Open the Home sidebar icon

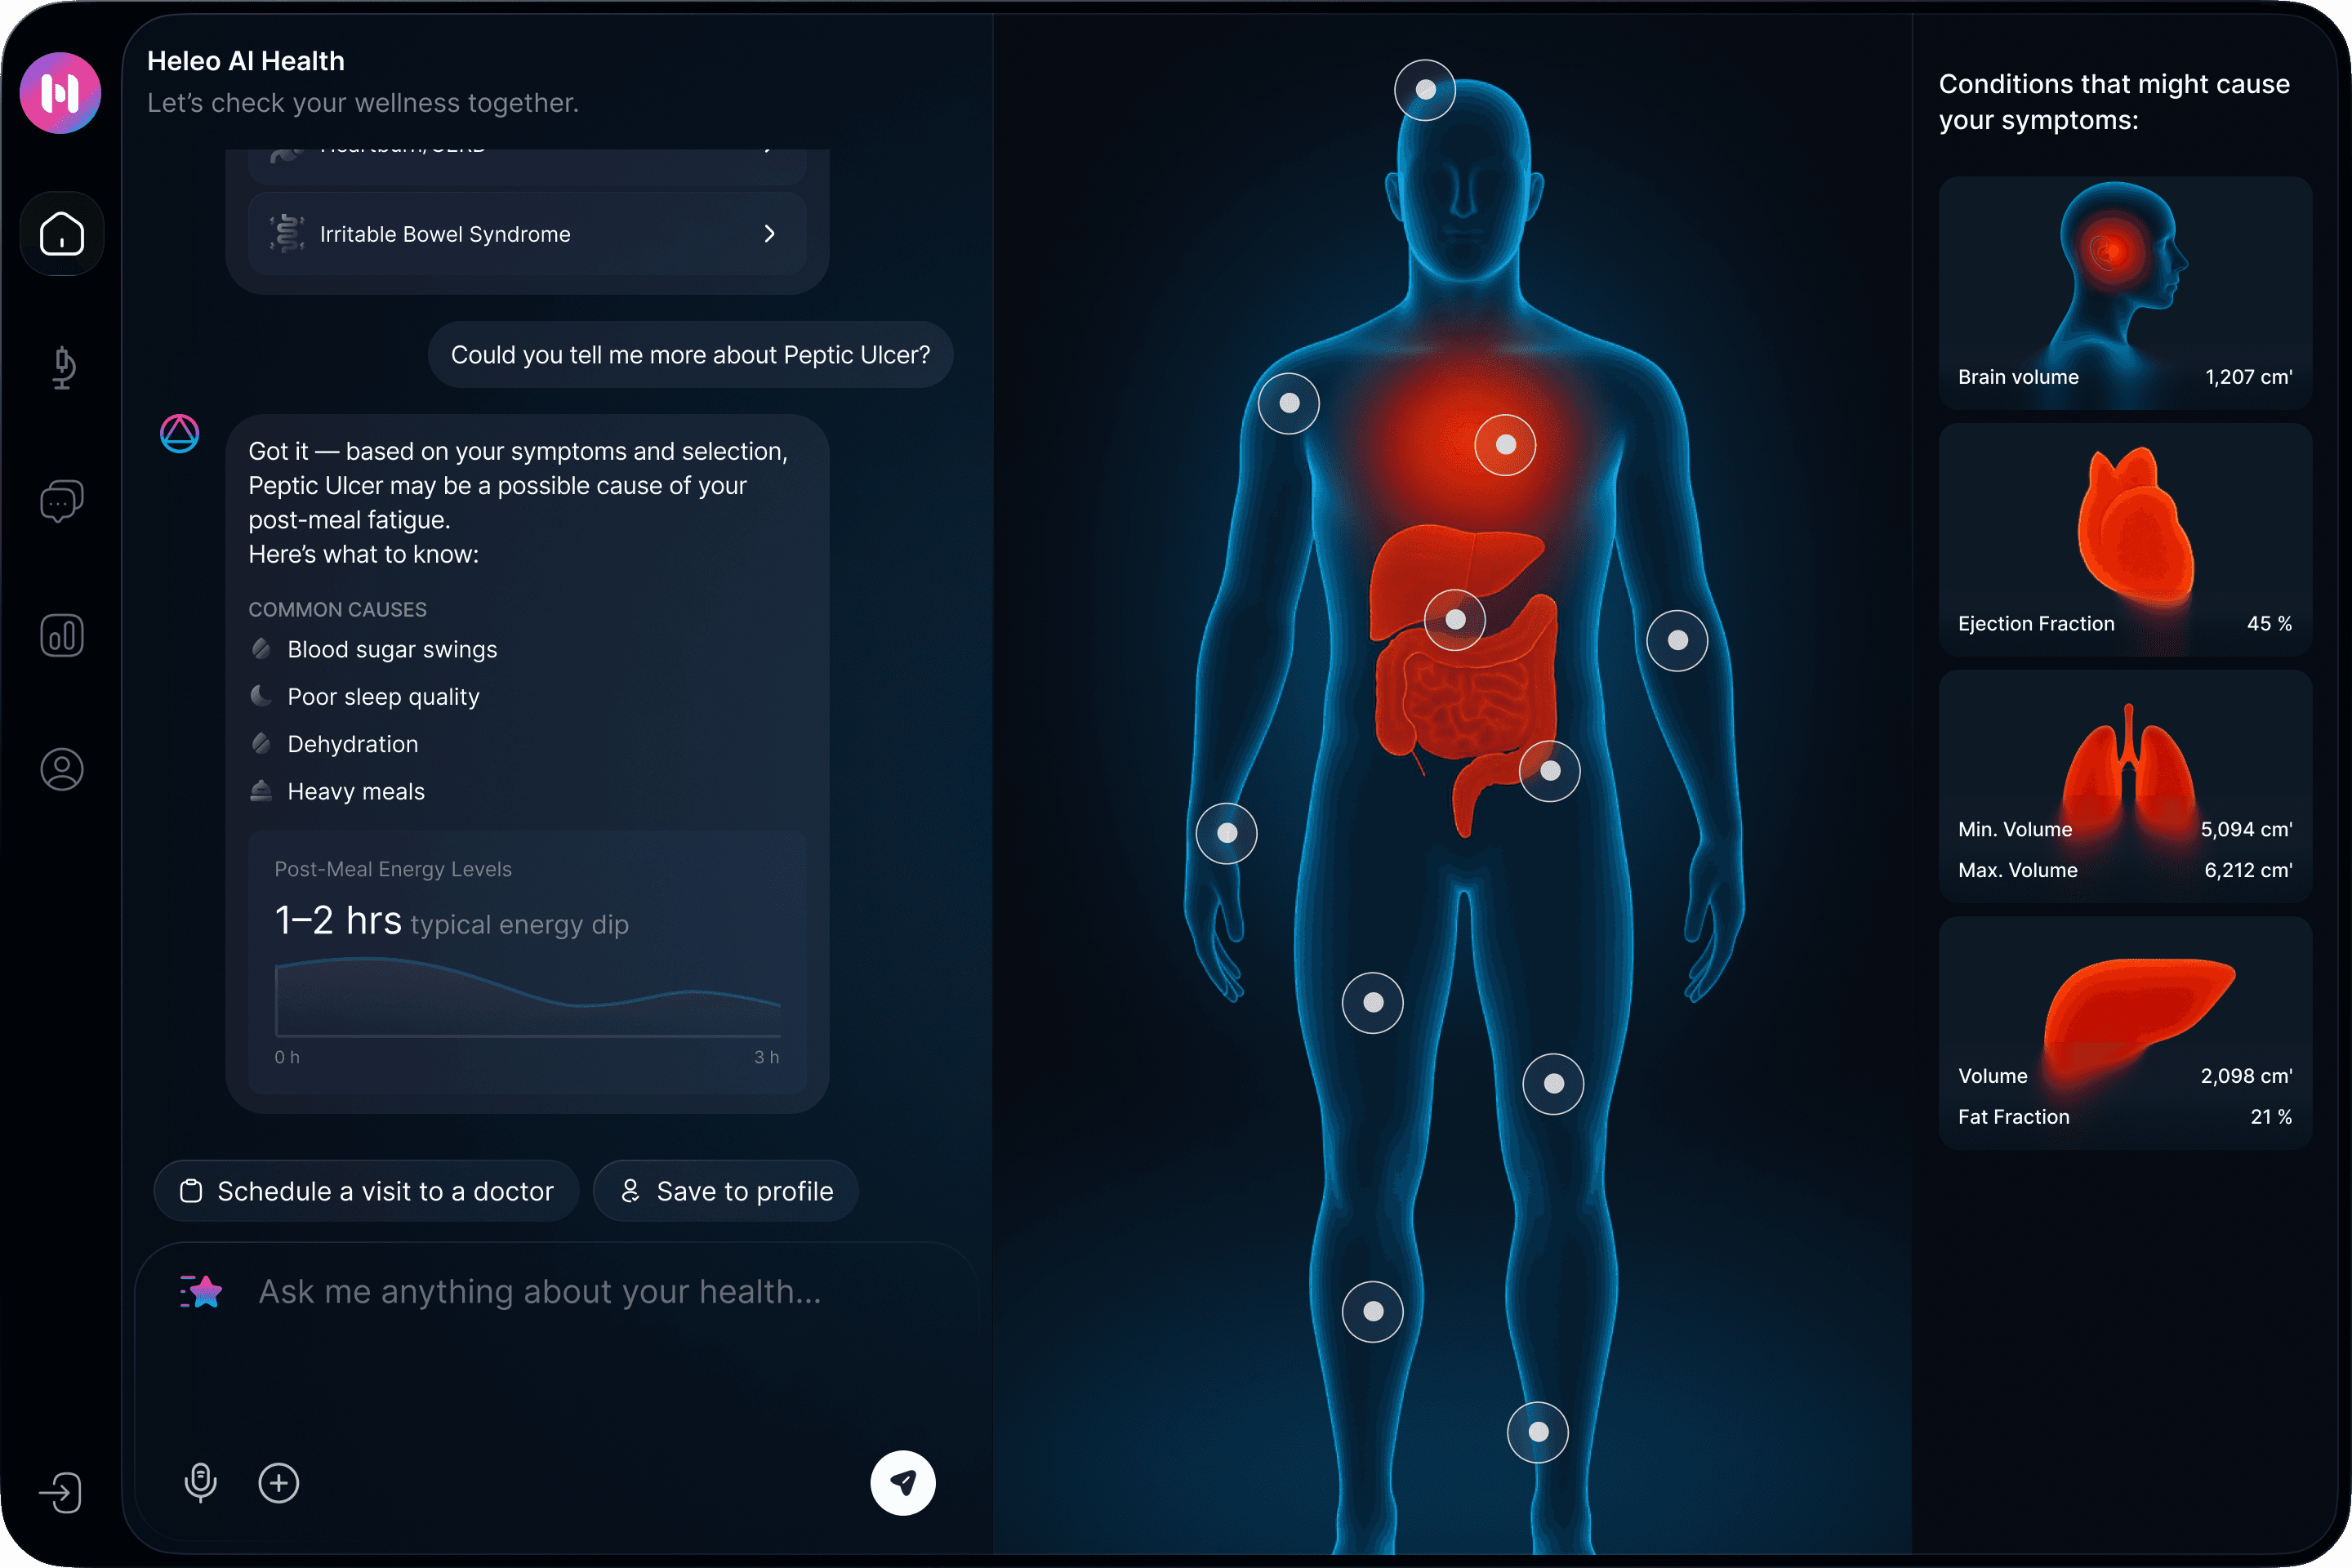click(x=62, y=234)
